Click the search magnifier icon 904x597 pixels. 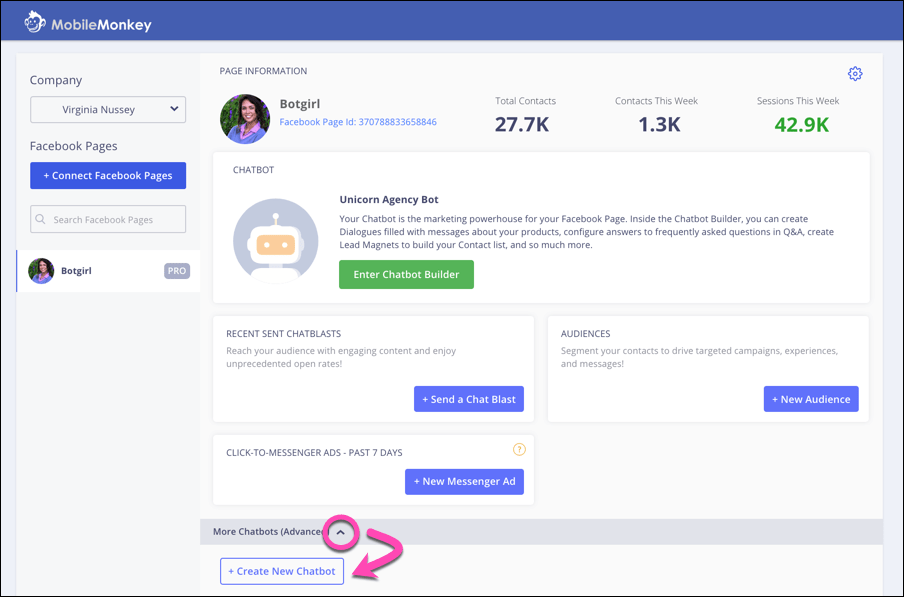(40, 220)
